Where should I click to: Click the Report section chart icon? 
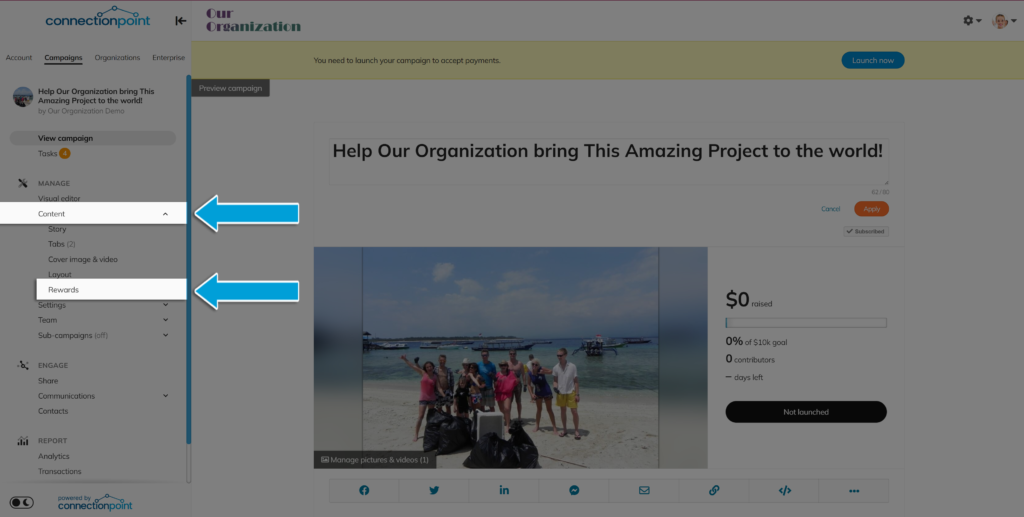tap(23, 441)
